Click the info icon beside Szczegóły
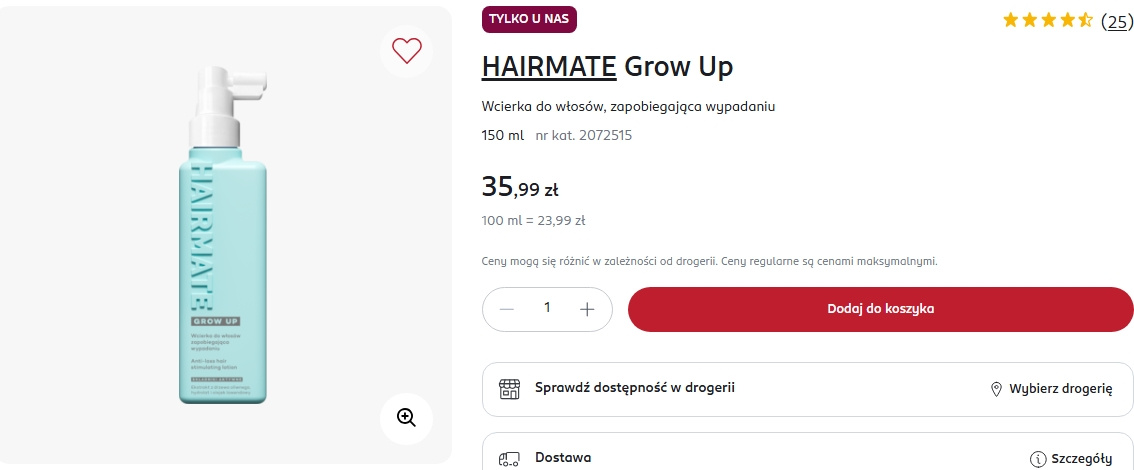Viewport: 1134px width, 470px height. tap(1037, 459)
